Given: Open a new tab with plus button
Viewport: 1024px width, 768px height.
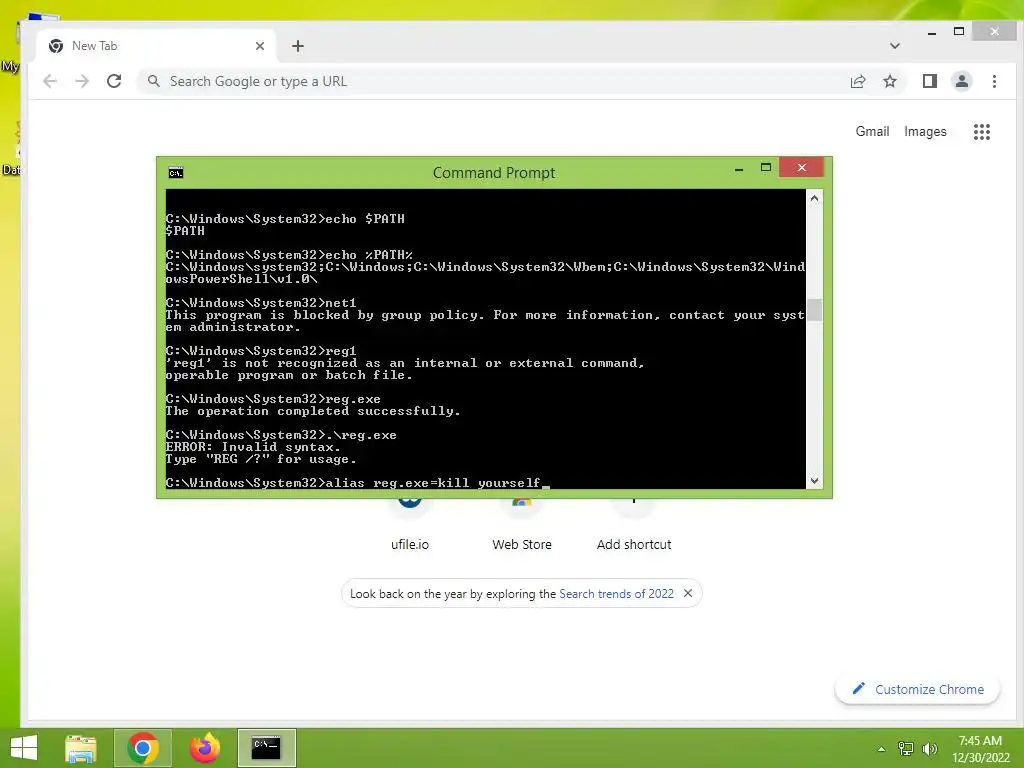Looking at the screenshot, I should [x=298, y=46].
